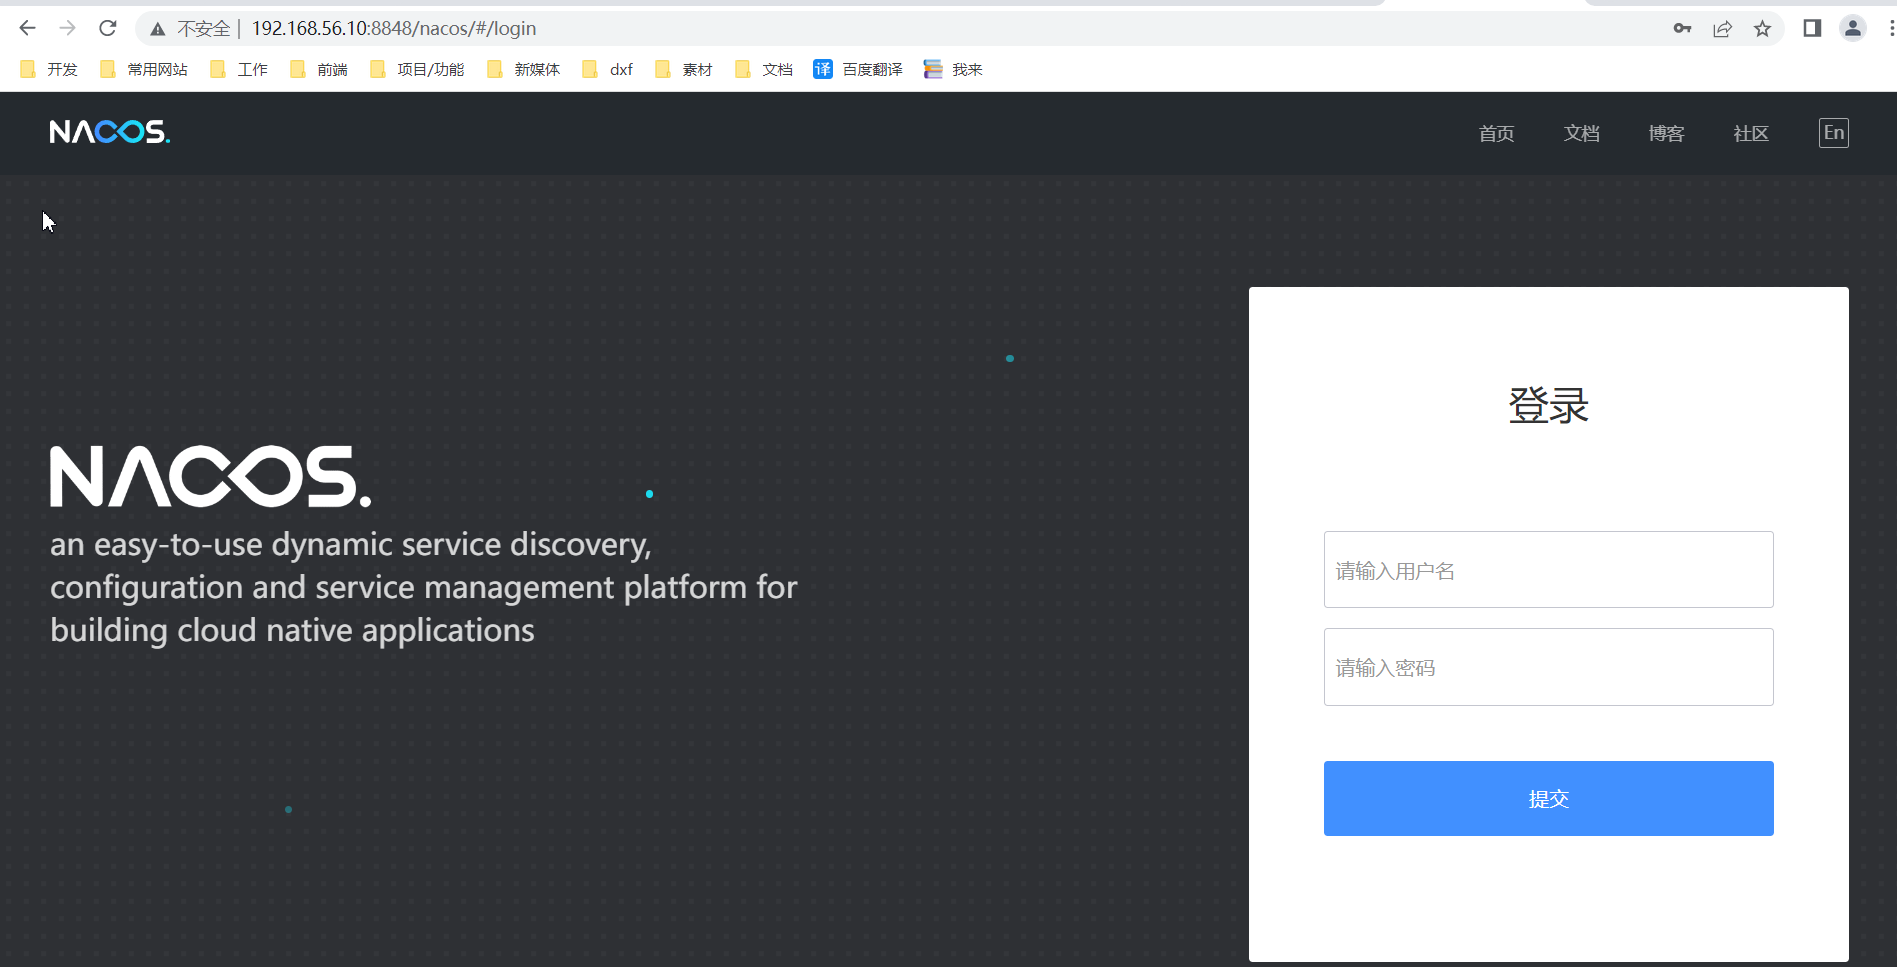The height and width of the screenshot is (967, 1897).
Task: Open the 工作 bookmark folder
Action: (239, 69)
